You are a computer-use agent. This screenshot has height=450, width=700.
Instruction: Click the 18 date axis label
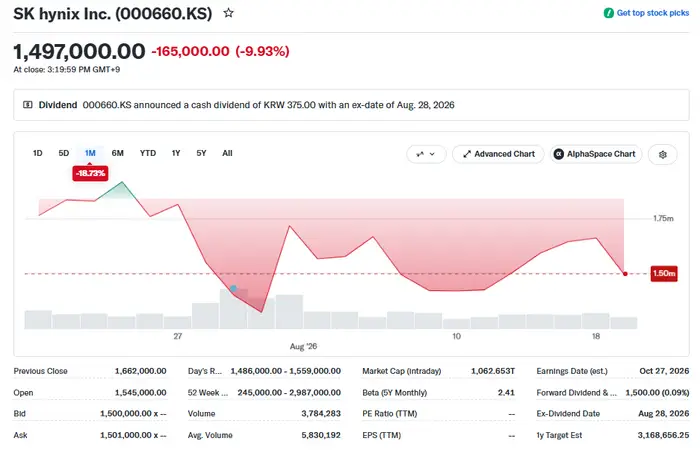596,336
